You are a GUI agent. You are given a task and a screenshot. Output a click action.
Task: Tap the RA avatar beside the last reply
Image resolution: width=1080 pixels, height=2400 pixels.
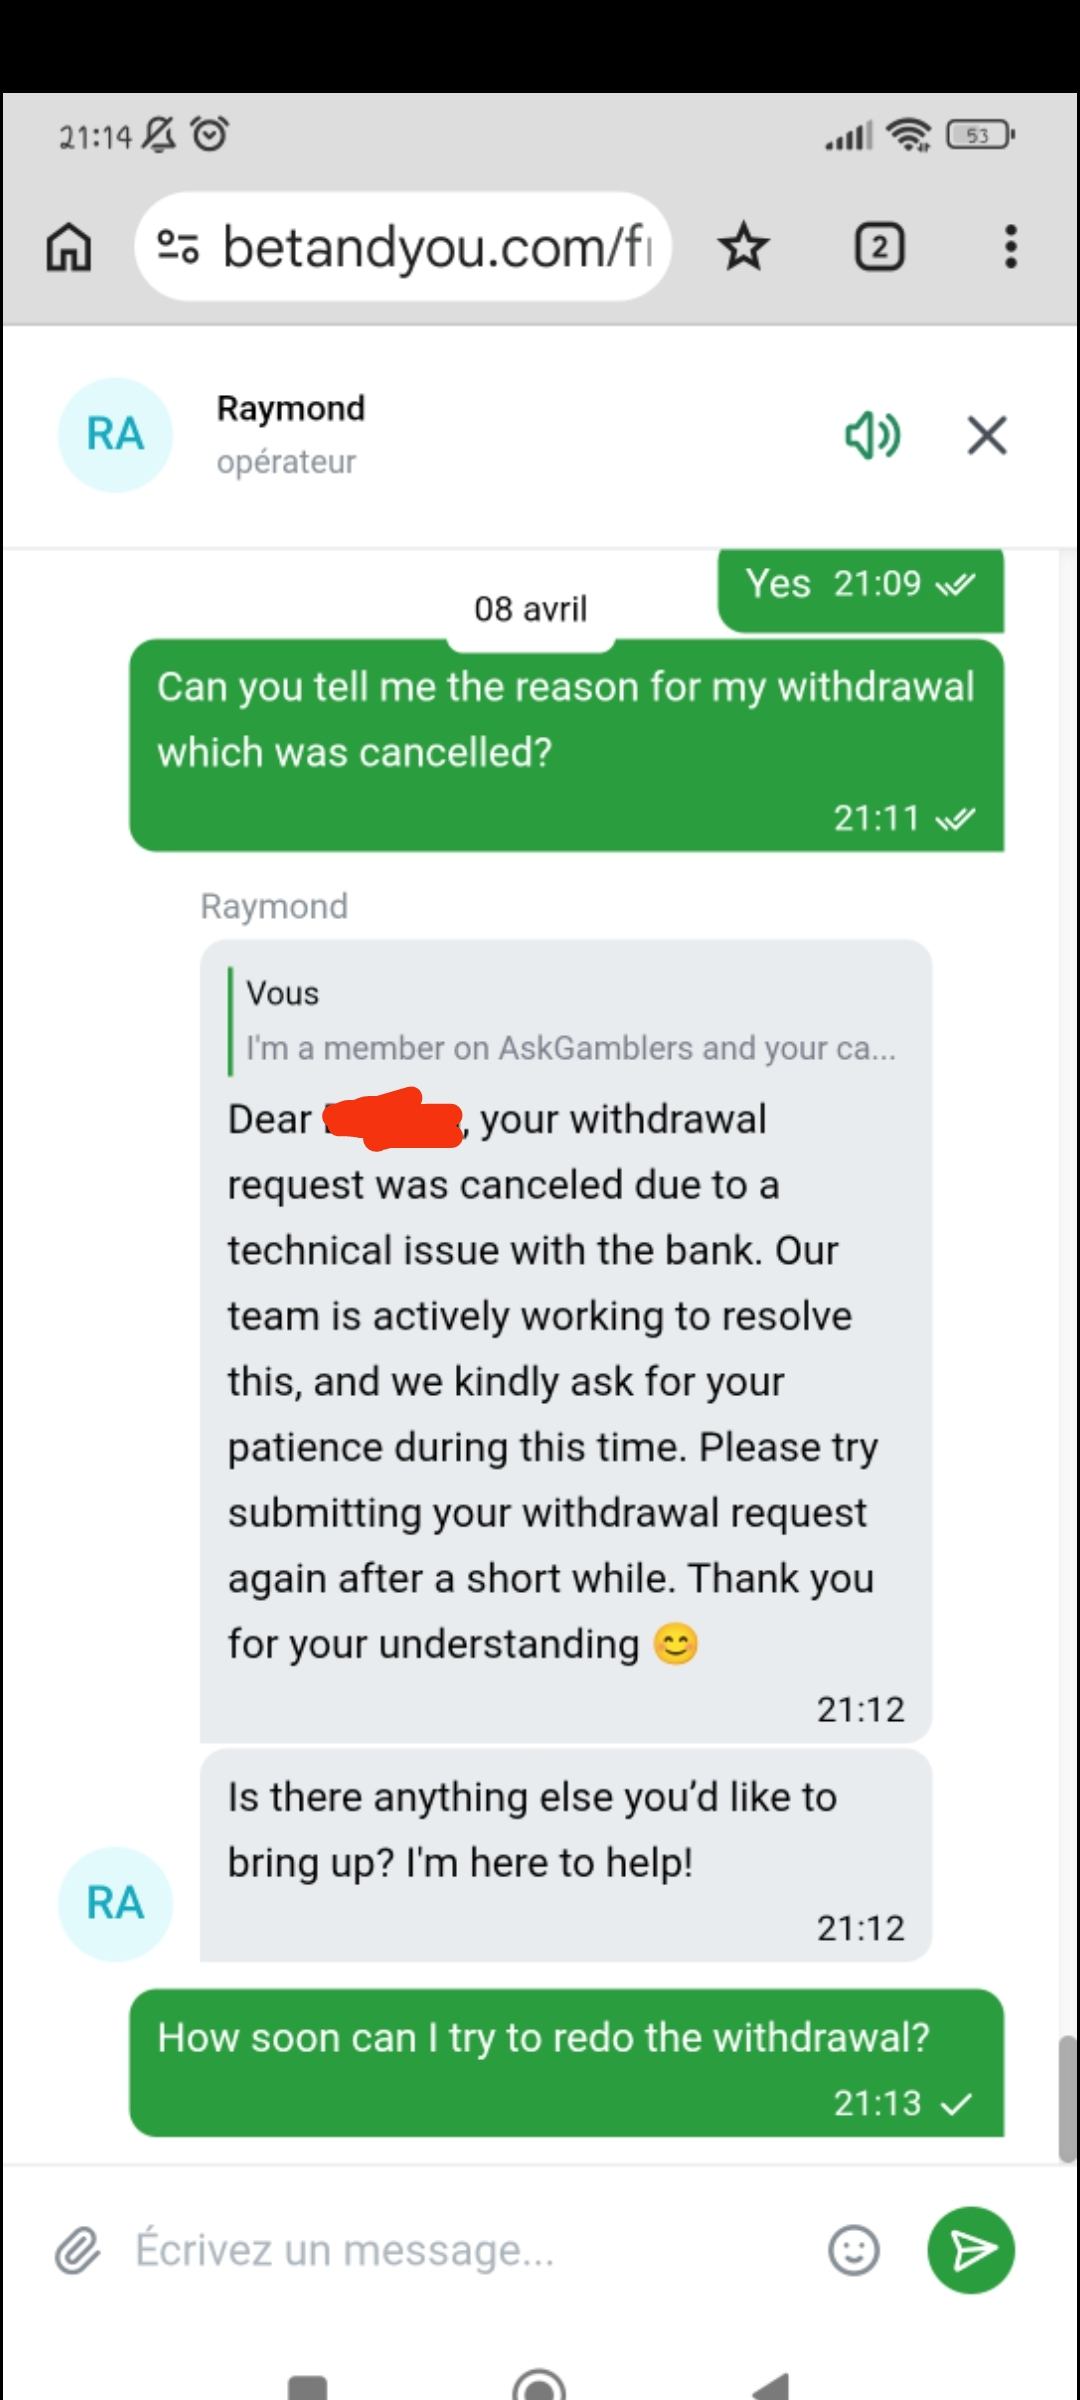point(115,1904)
